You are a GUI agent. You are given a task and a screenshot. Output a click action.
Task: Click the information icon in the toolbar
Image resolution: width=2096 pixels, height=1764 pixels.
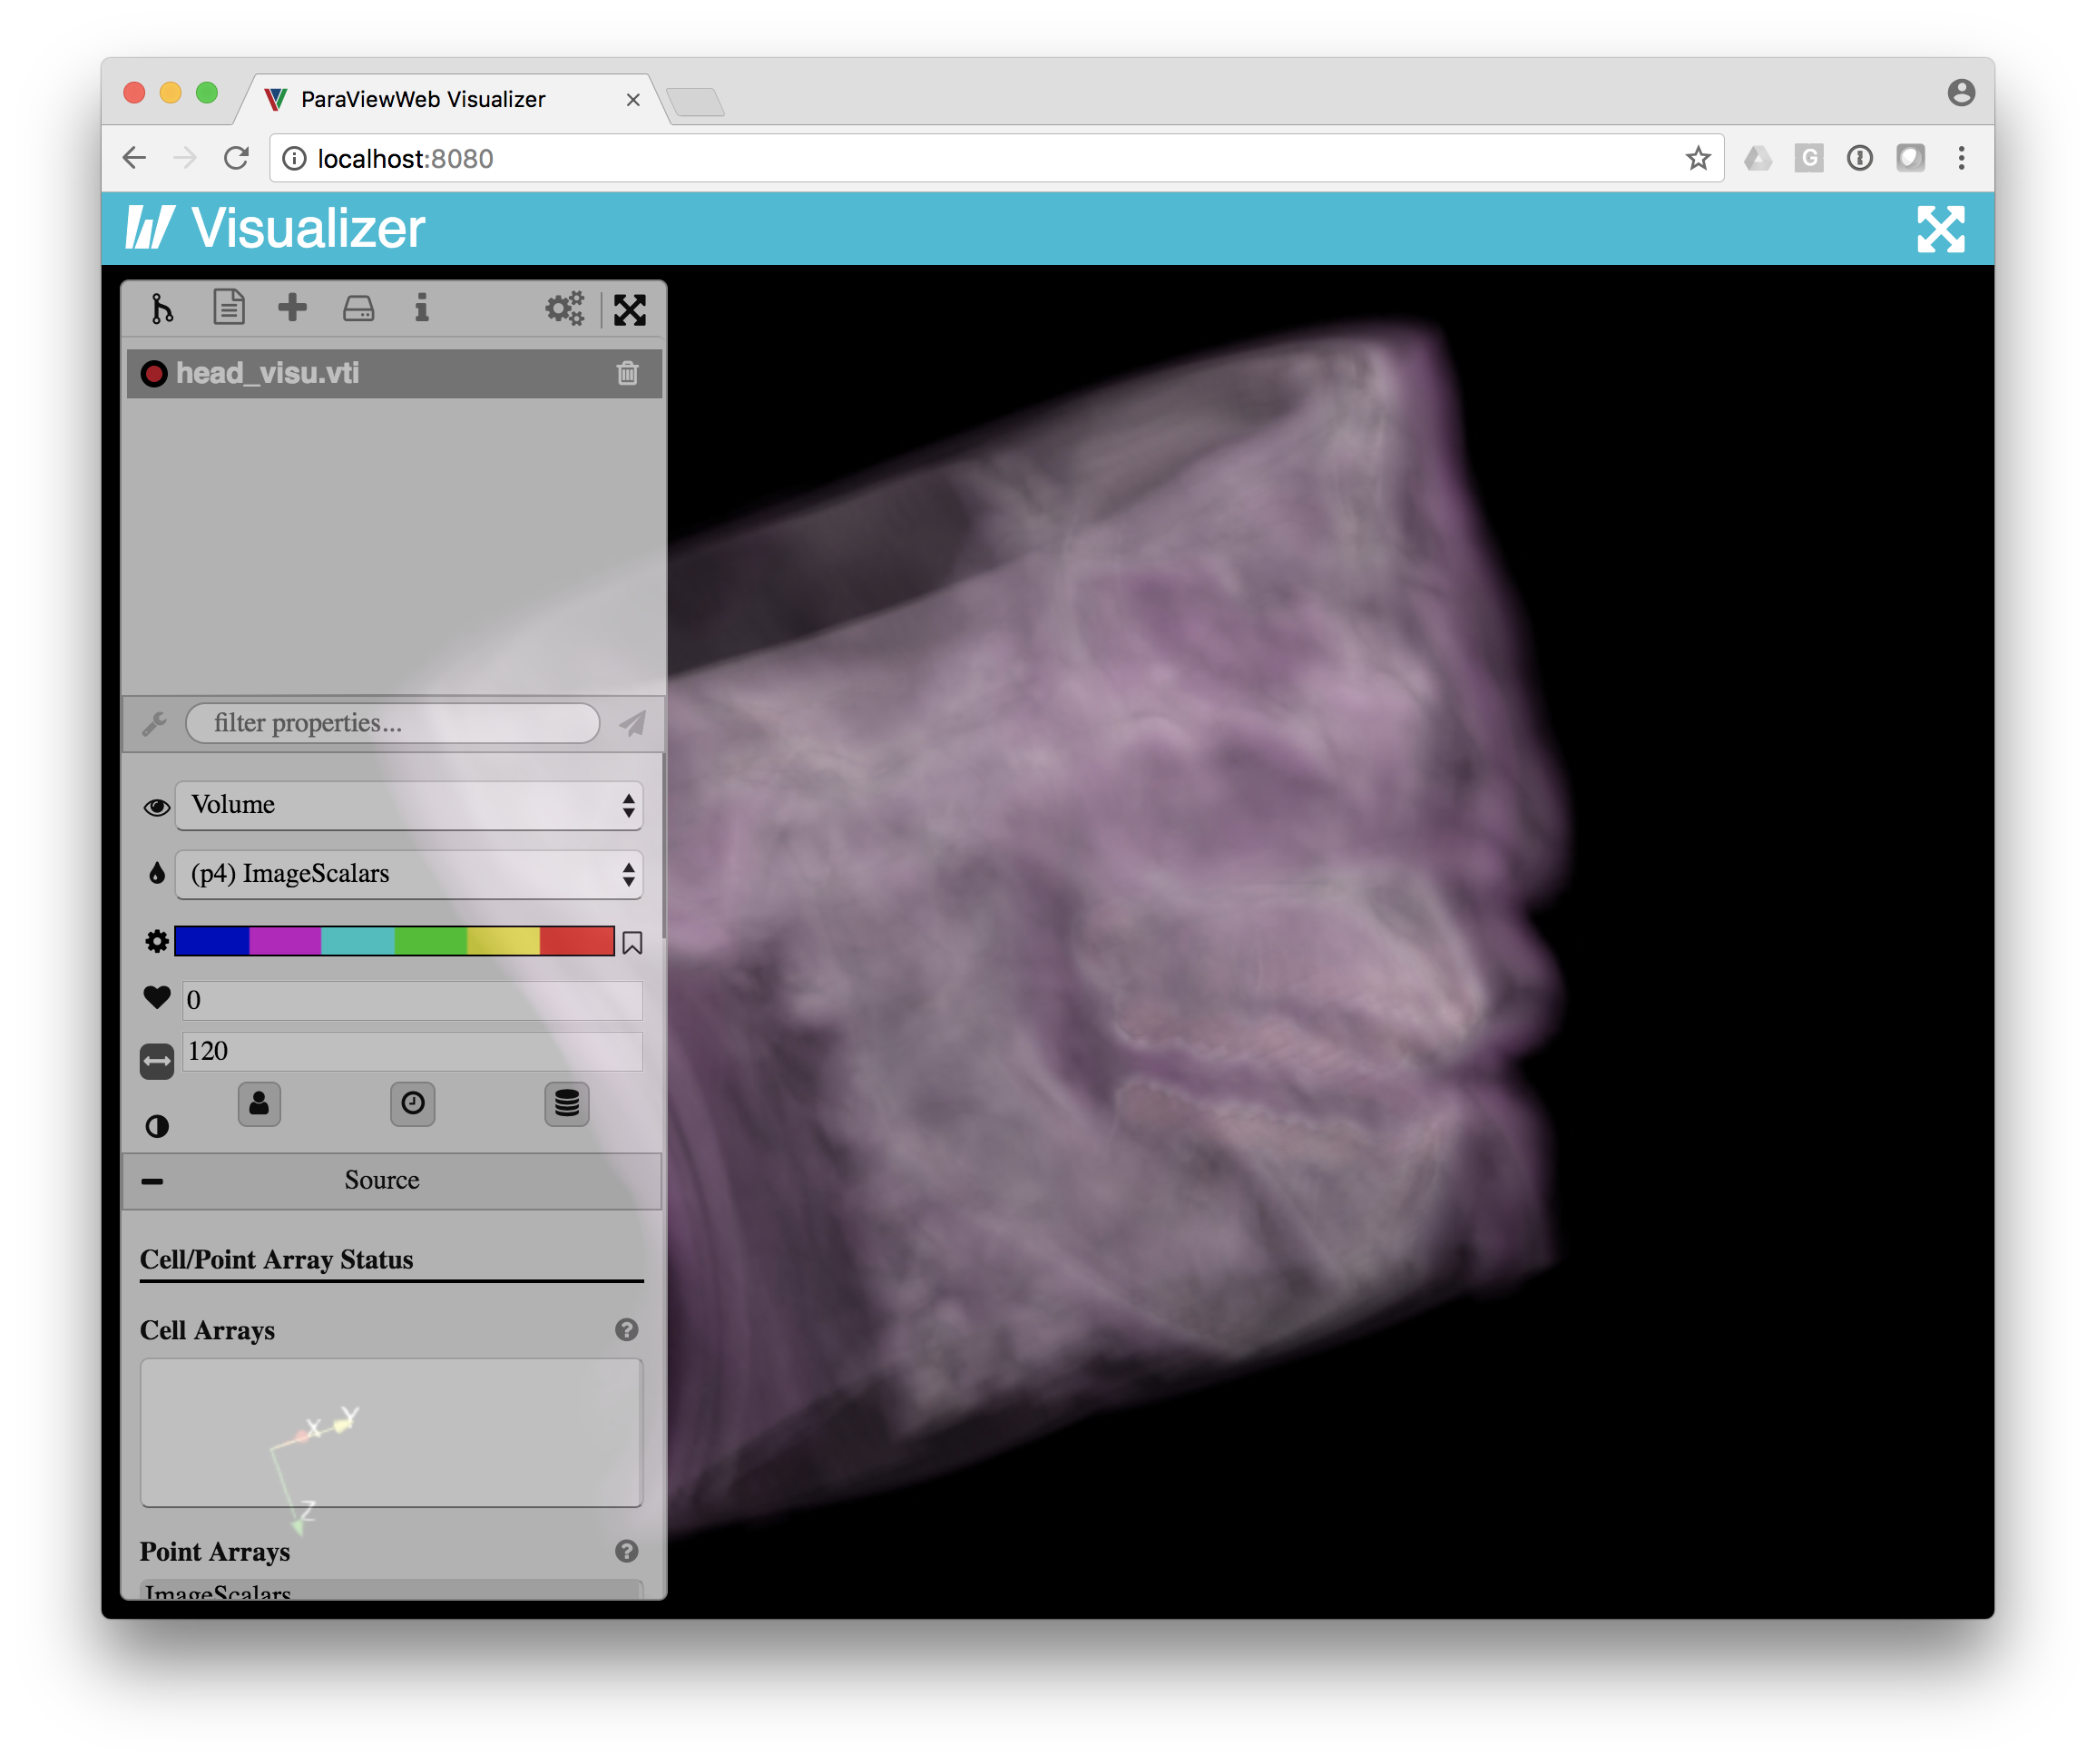(421, 309)
